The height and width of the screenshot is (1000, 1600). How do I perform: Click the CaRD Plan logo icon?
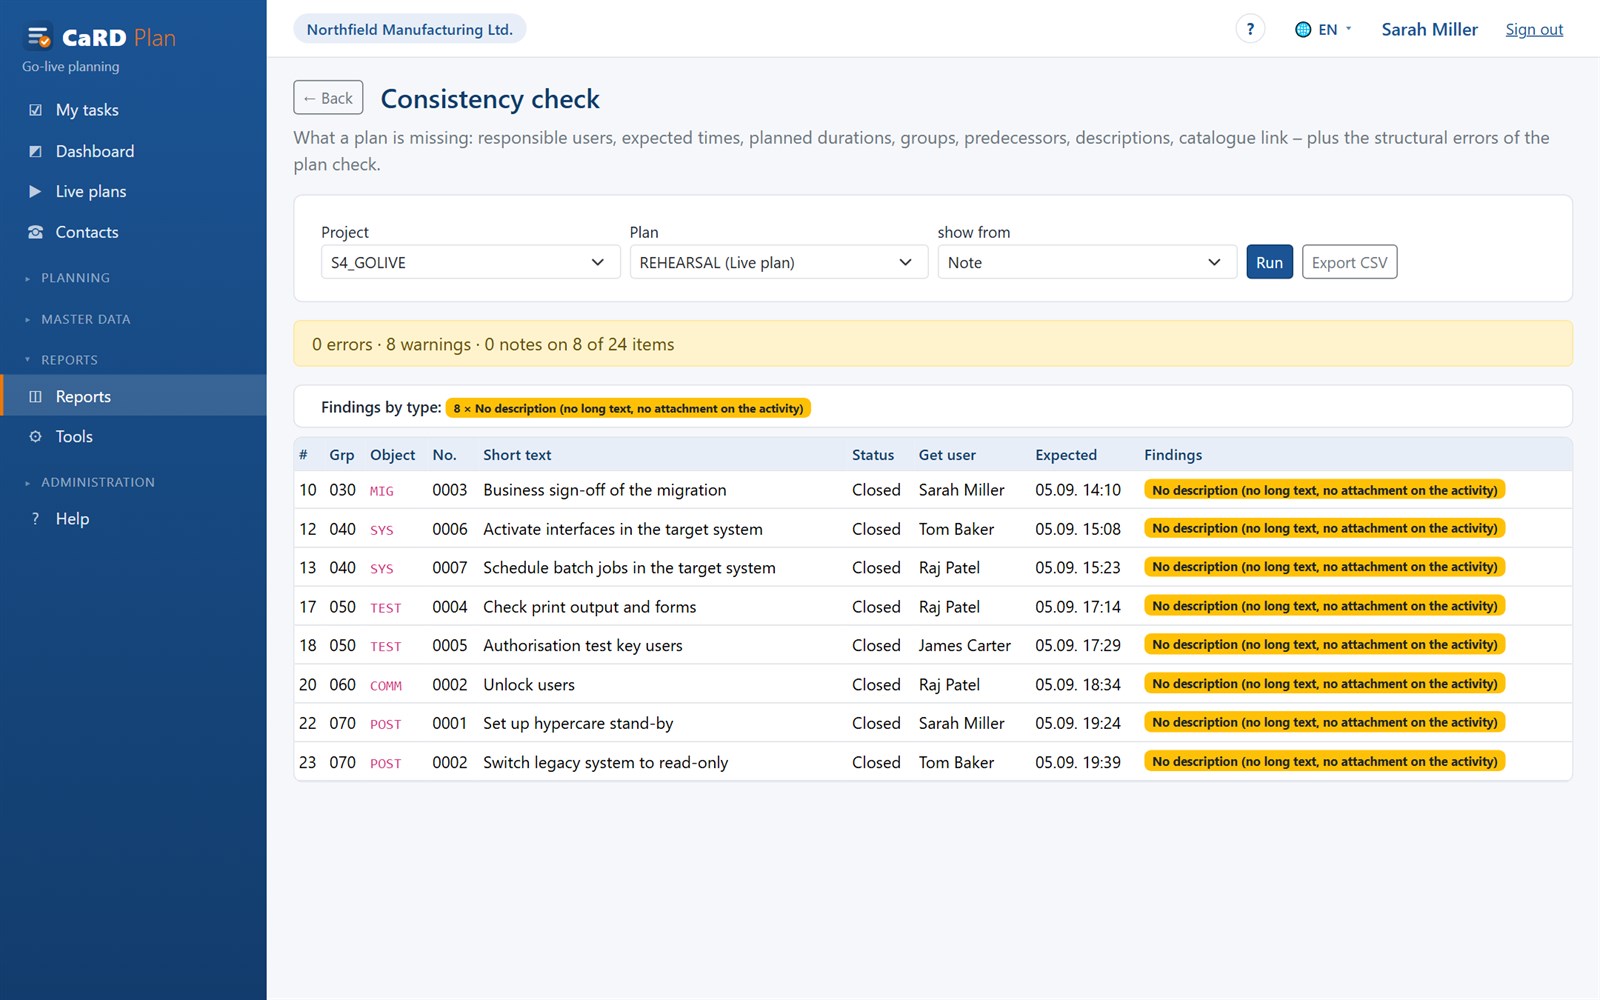coord(39,37)
